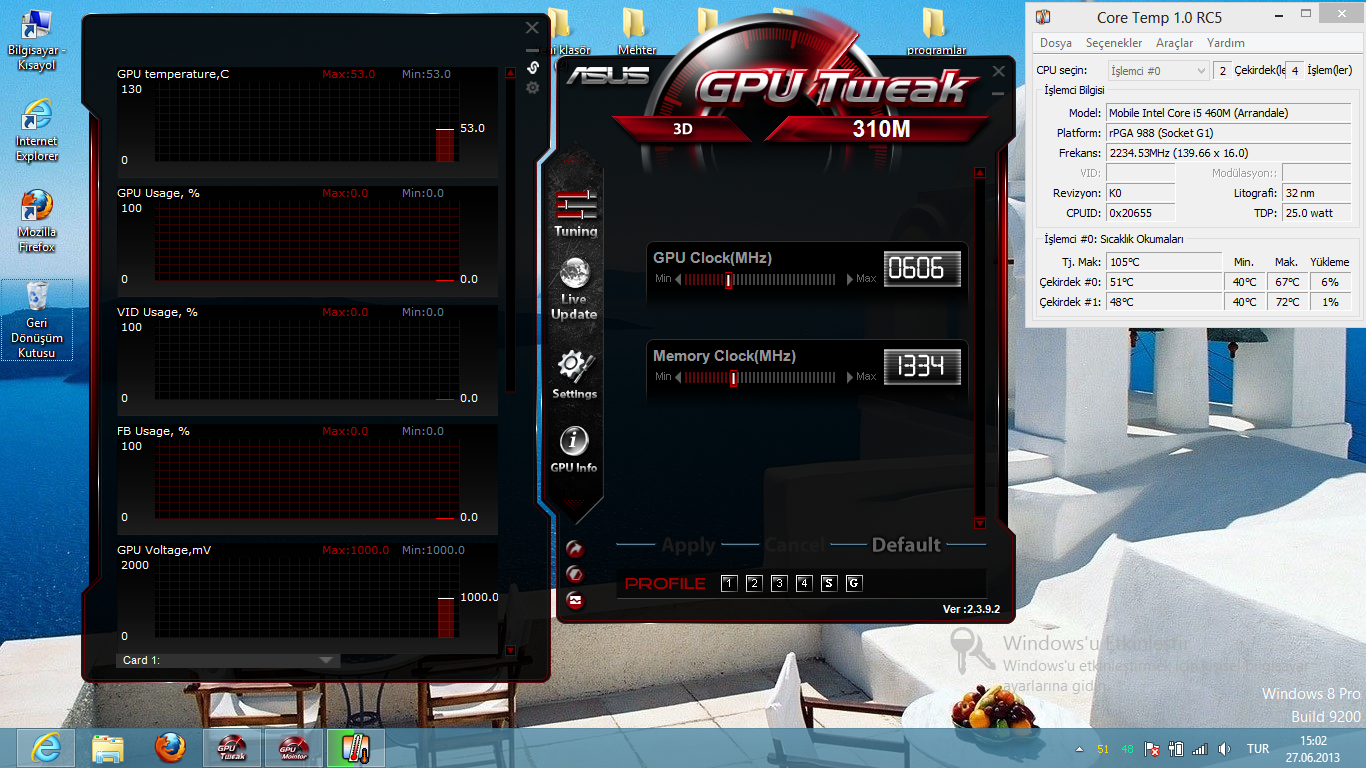Click the Apply button
Screen dimensions: 1366x768
[x=688, y=545]
